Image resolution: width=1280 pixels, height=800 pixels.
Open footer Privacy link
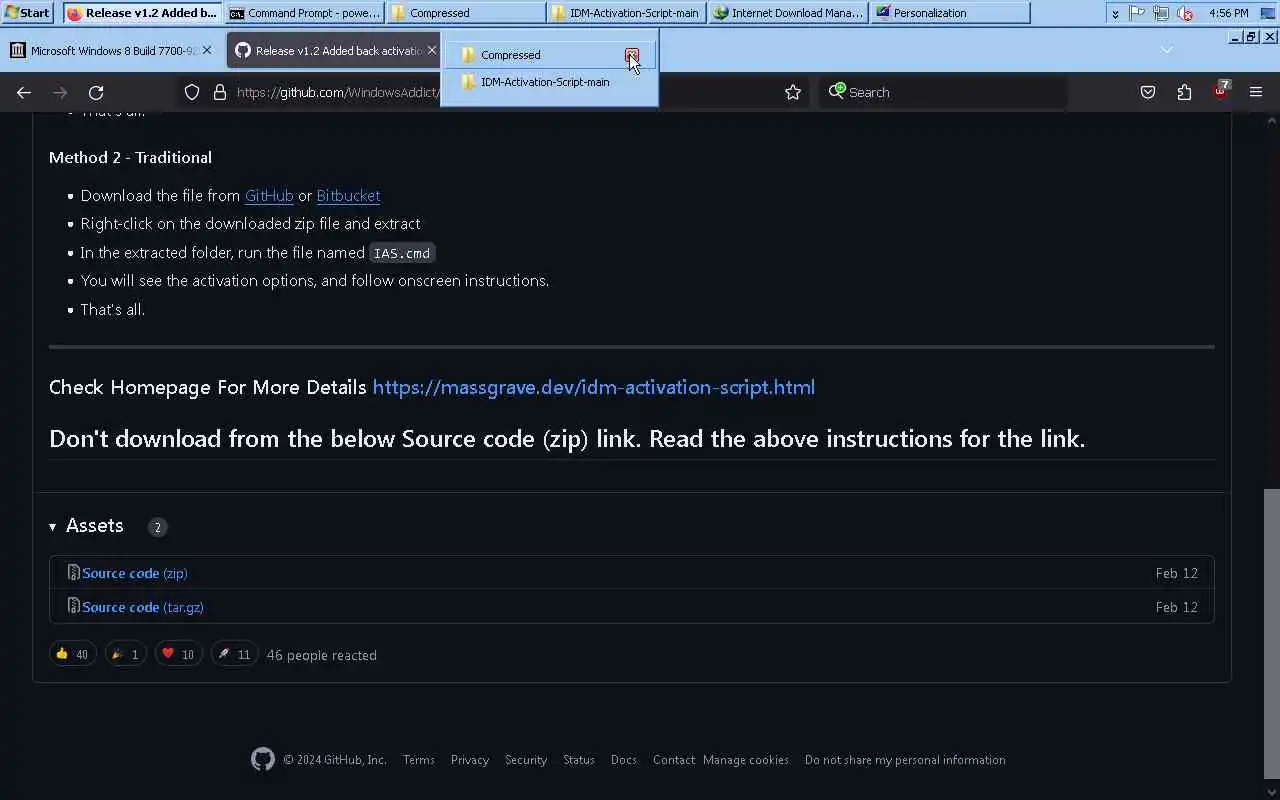470,760
